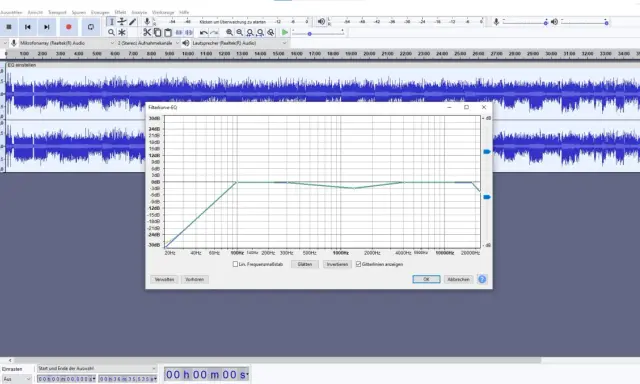Open the Effekt menu
The image size is (640, 384).
click(120, 12)
